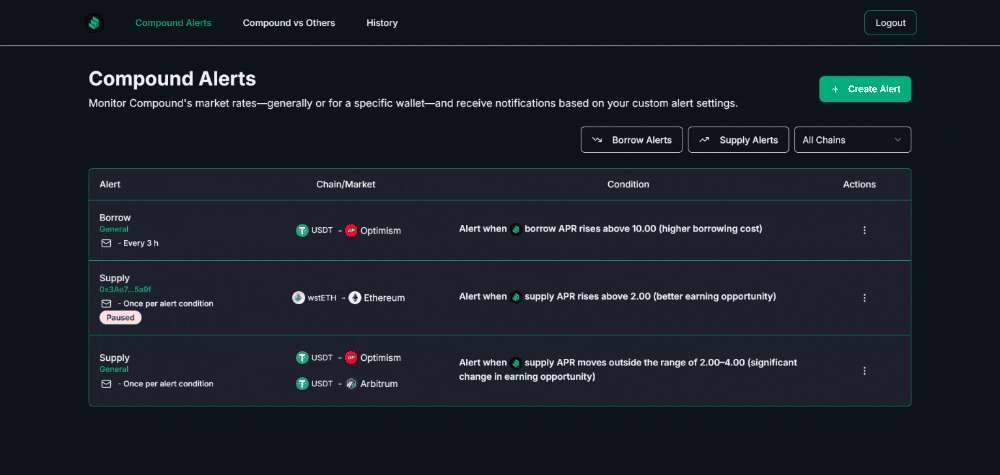Open the Compound Alerts tab
Image resolution: width=1000 pixels, height=475 pixels.
(x=173, y=23)
